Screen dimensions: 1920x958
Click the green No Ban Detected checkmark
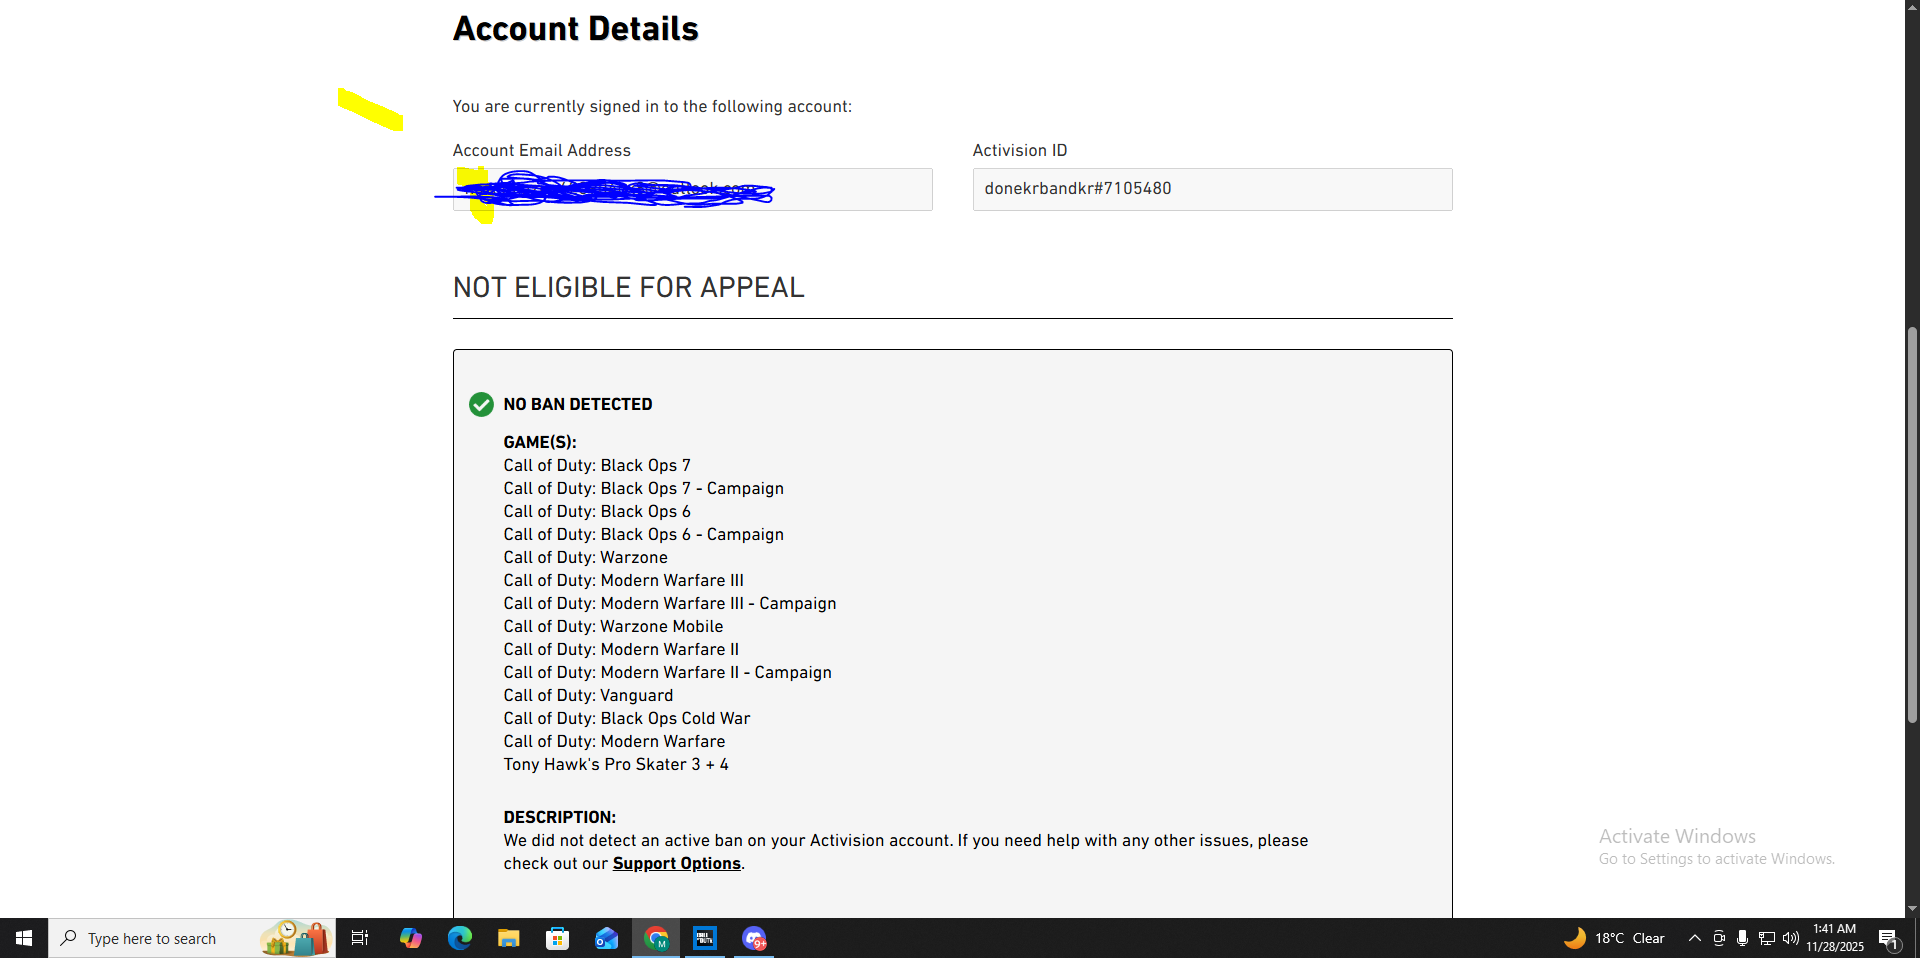click(481, 404)
